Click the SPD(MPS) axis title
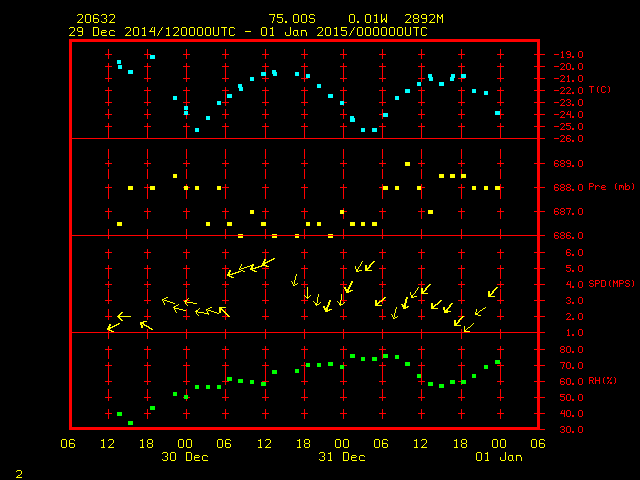Image resolution: width=640 pixels, height=480 pixels. tap(611, 283)
